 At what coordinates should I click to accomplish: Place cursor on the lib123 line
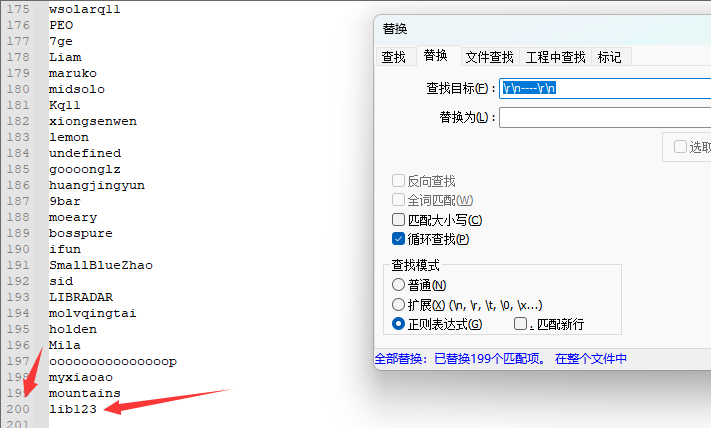73,409
